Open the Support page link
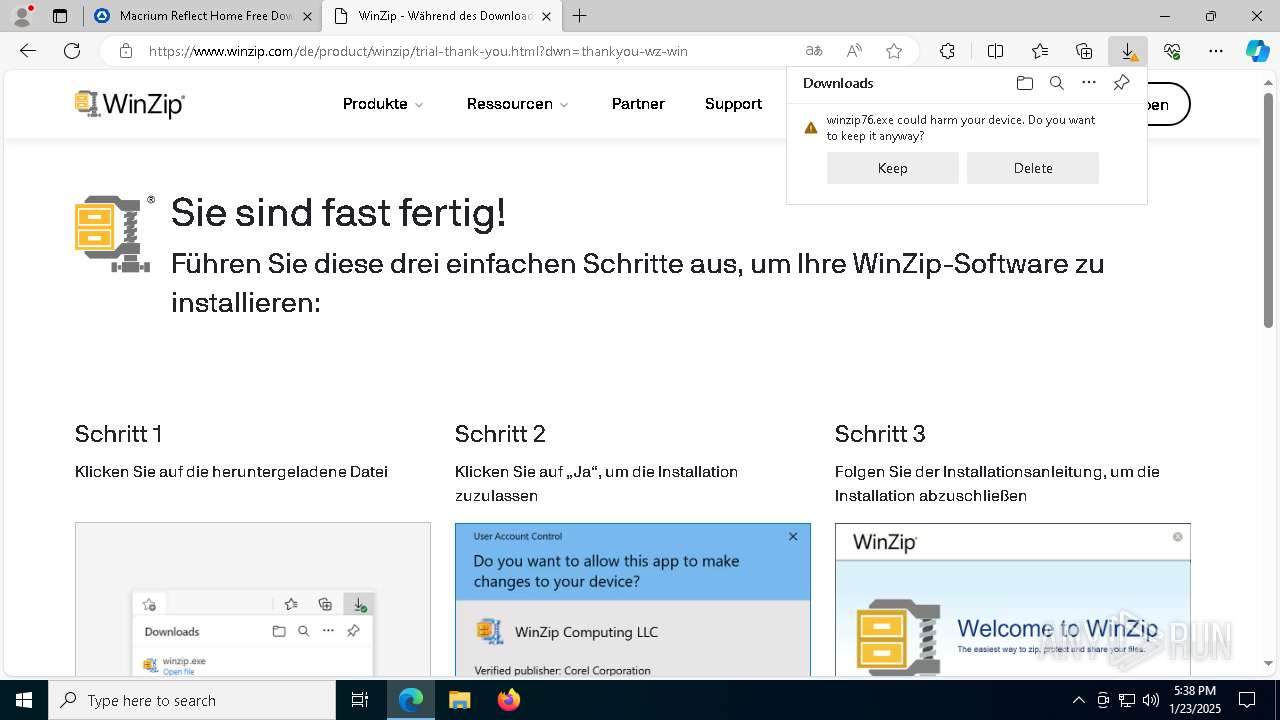The height and width of the screenshot is (720, 1280). (733, 104)
